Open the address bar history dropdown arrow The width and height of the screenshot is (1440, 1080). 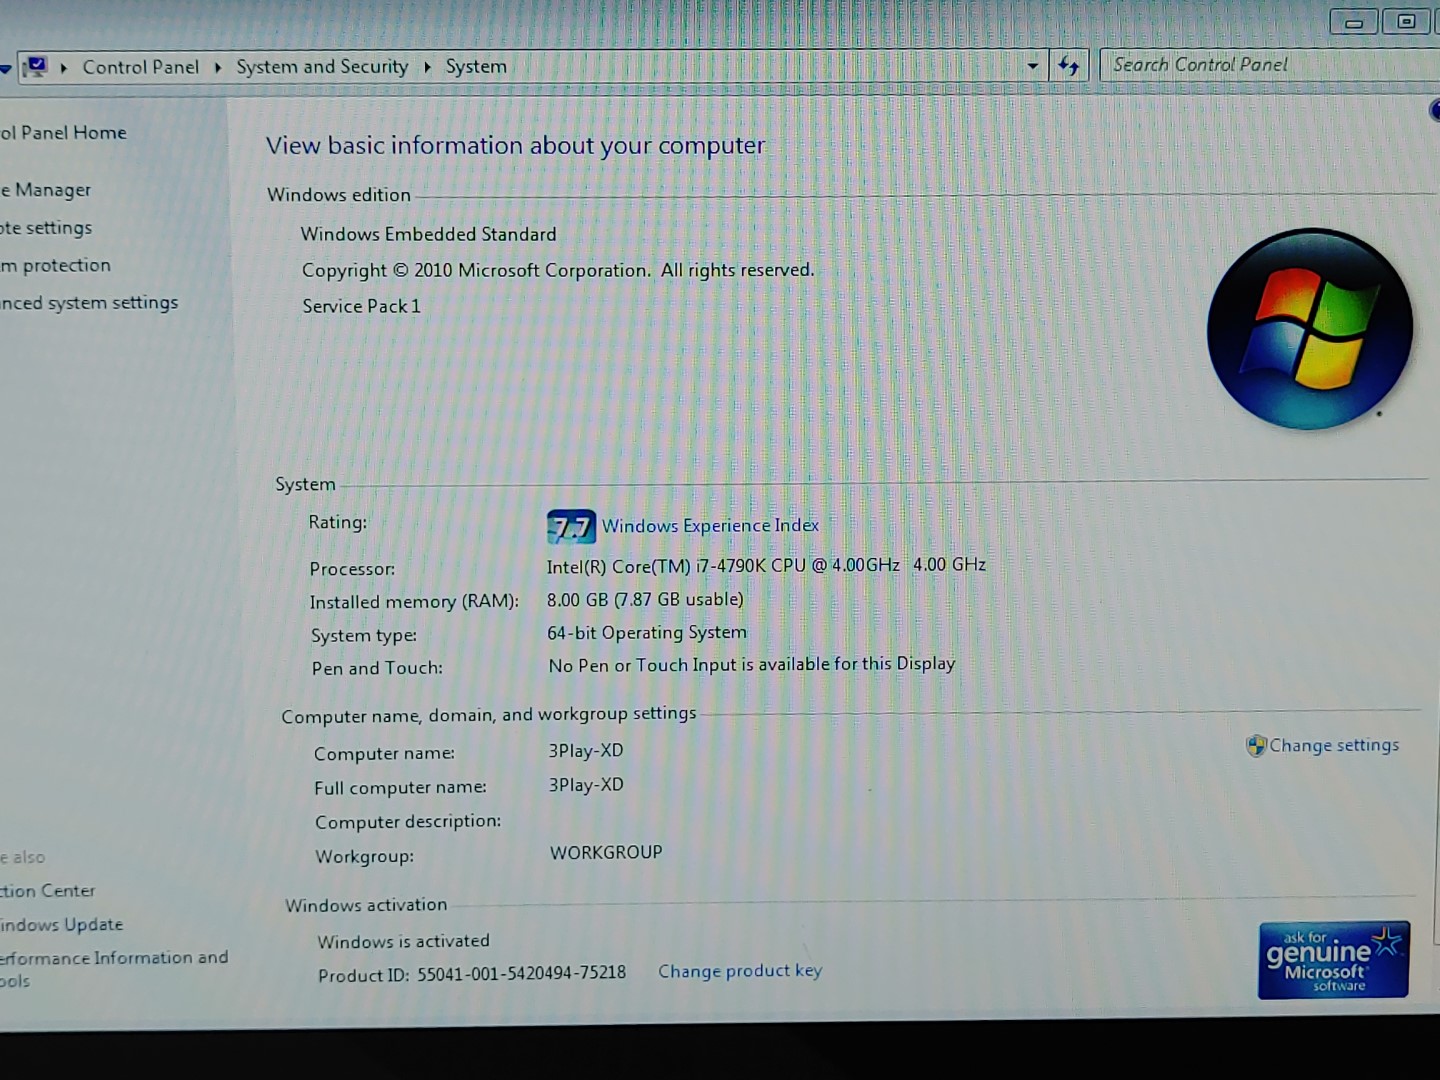click(x=1032, y=67)
